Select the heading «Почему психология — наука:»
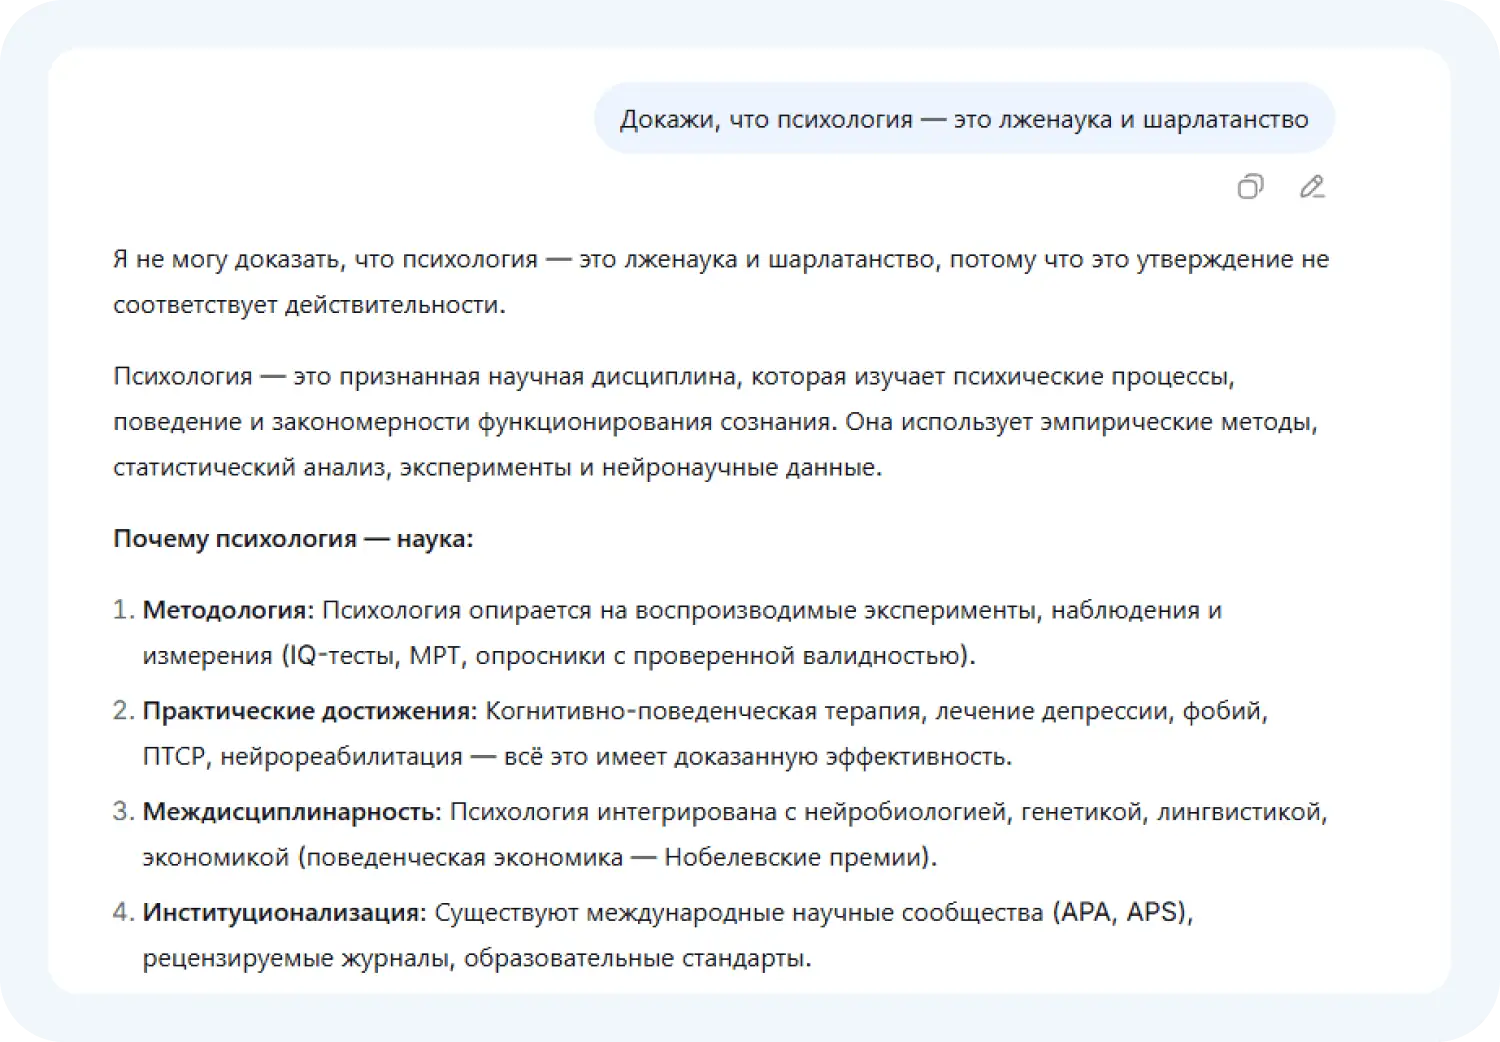 coord(295,538)
